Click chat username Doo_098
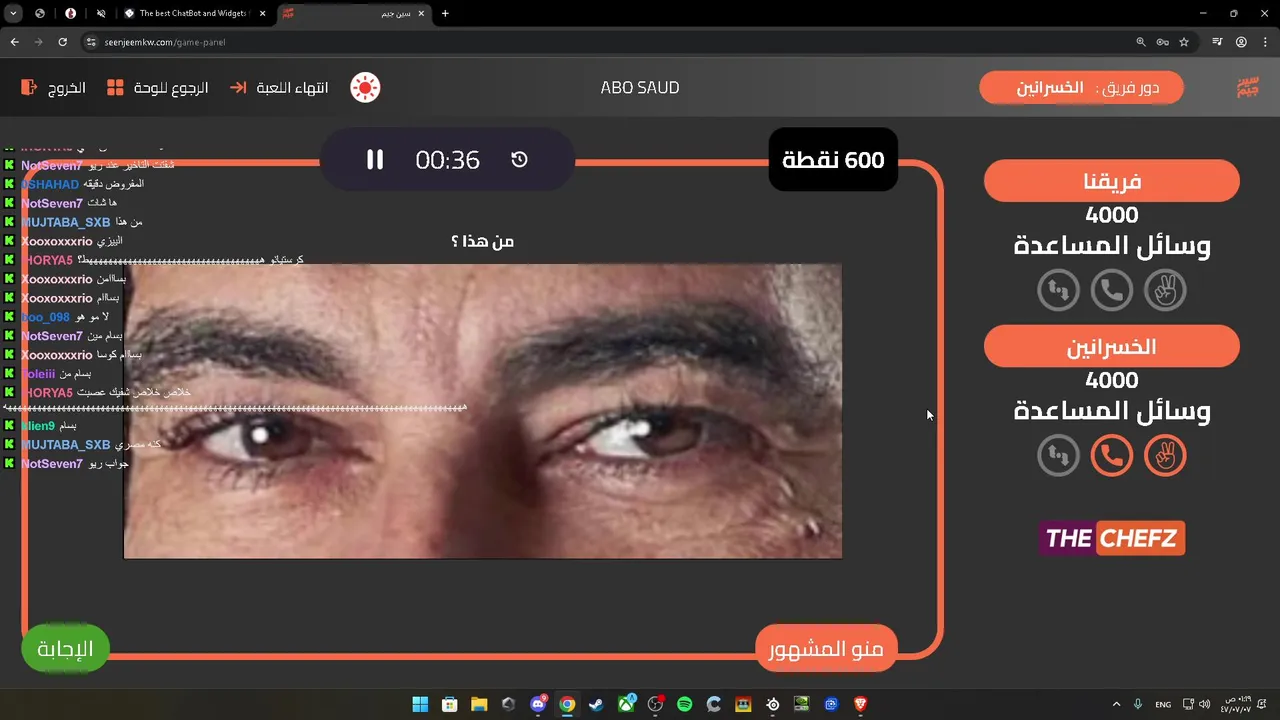Image resolution: width=1280 pixels, height=720 pixels. pos(46,317)
